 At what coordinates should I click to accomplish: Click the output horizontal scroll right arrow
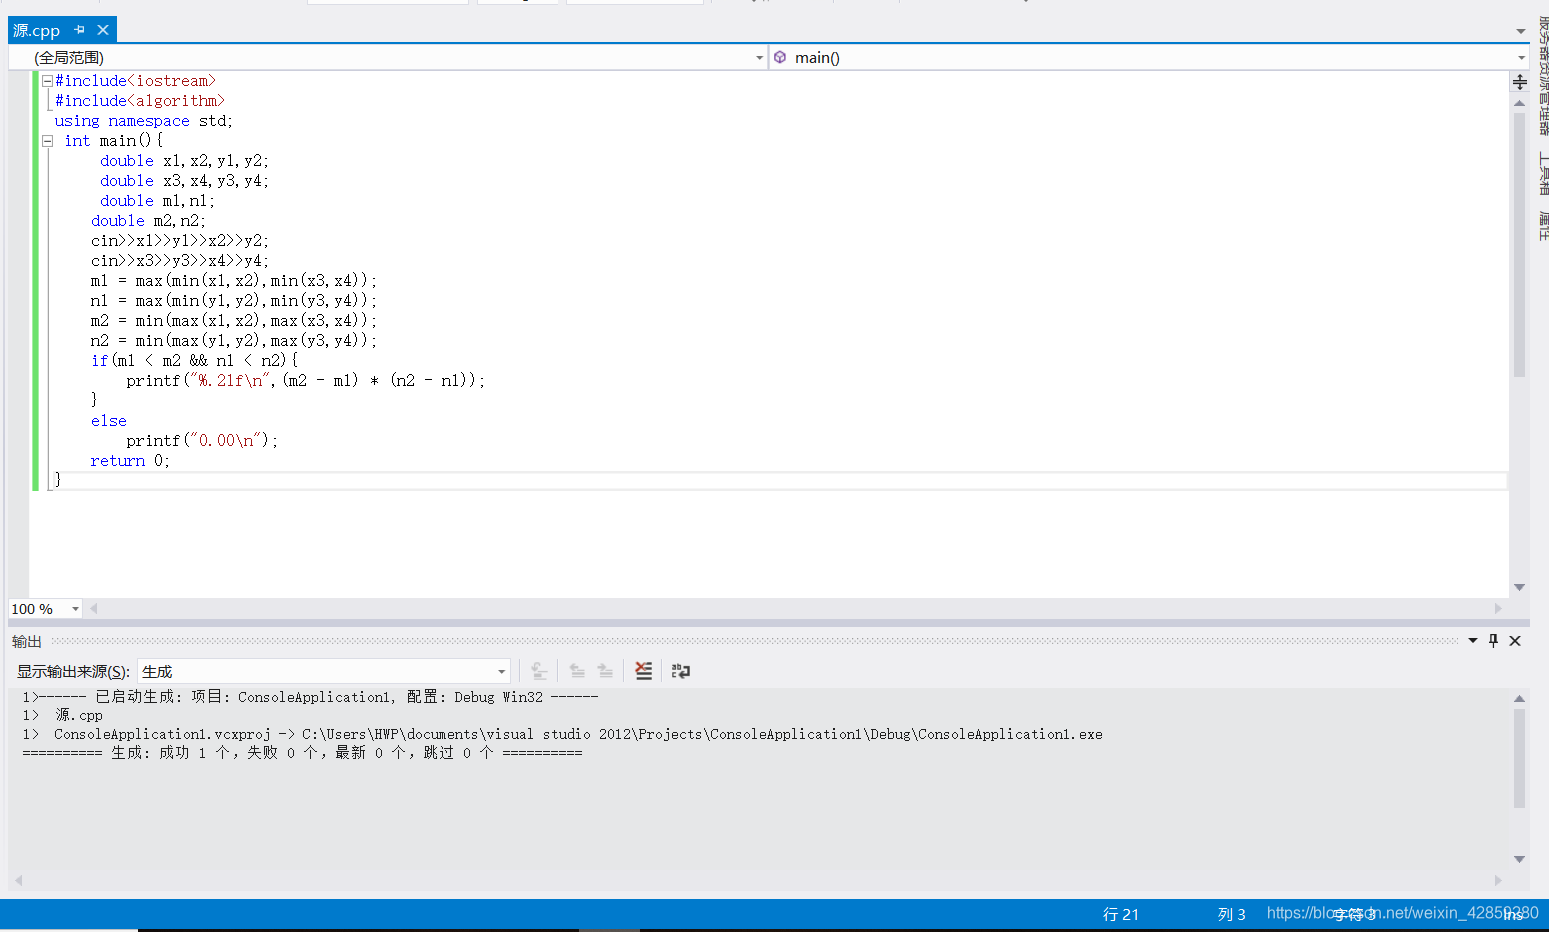coord(1498,880)
